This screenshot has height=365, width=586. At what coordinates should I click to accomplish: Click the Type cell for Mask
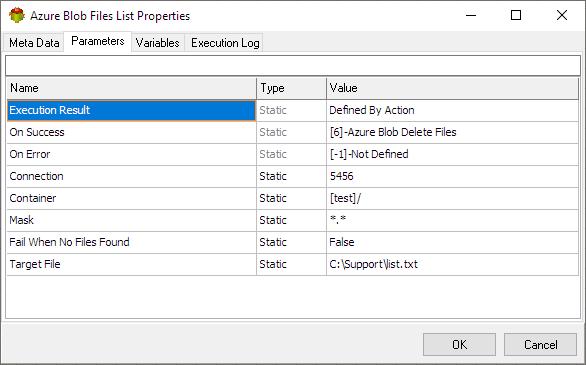pos(292,220)
